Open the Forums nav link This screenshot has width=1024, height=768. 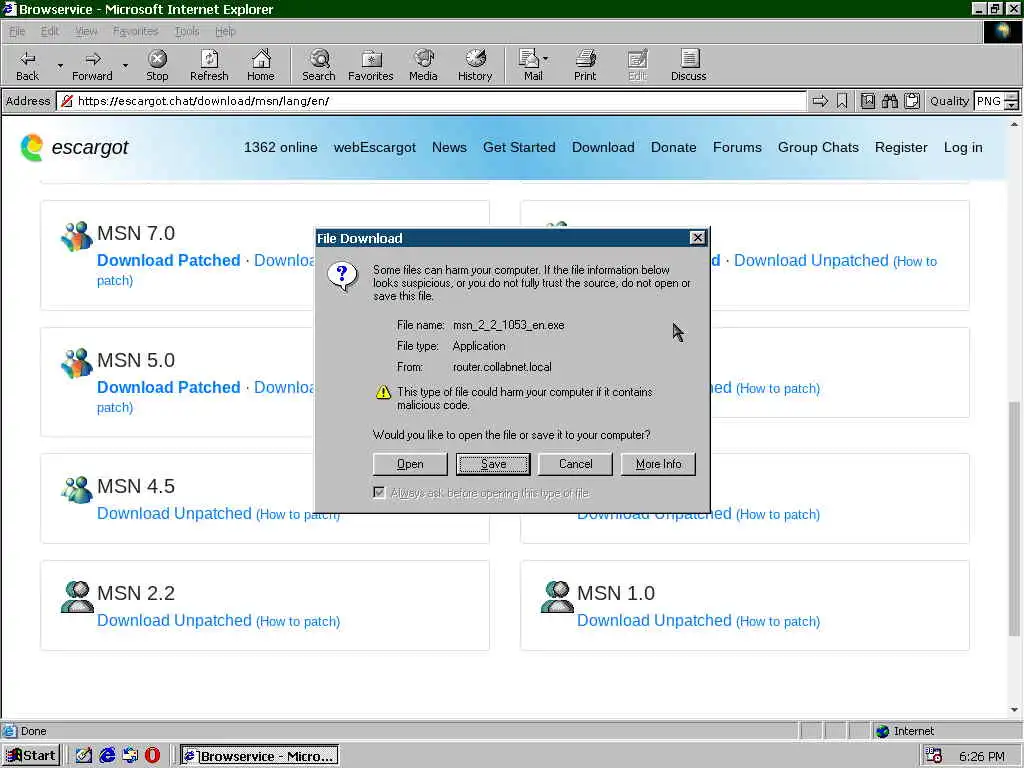pyautogui.click(x=737, y=148)
